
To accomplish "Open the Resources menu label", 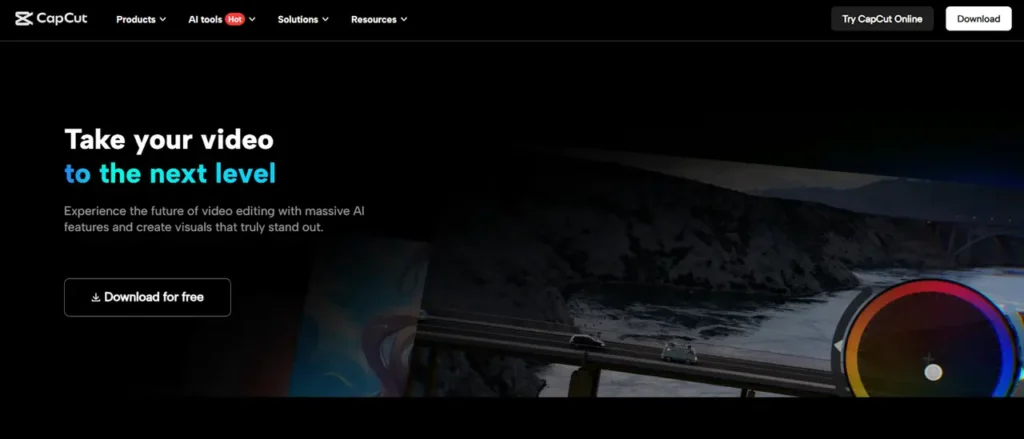I will [x=374, y=19].
